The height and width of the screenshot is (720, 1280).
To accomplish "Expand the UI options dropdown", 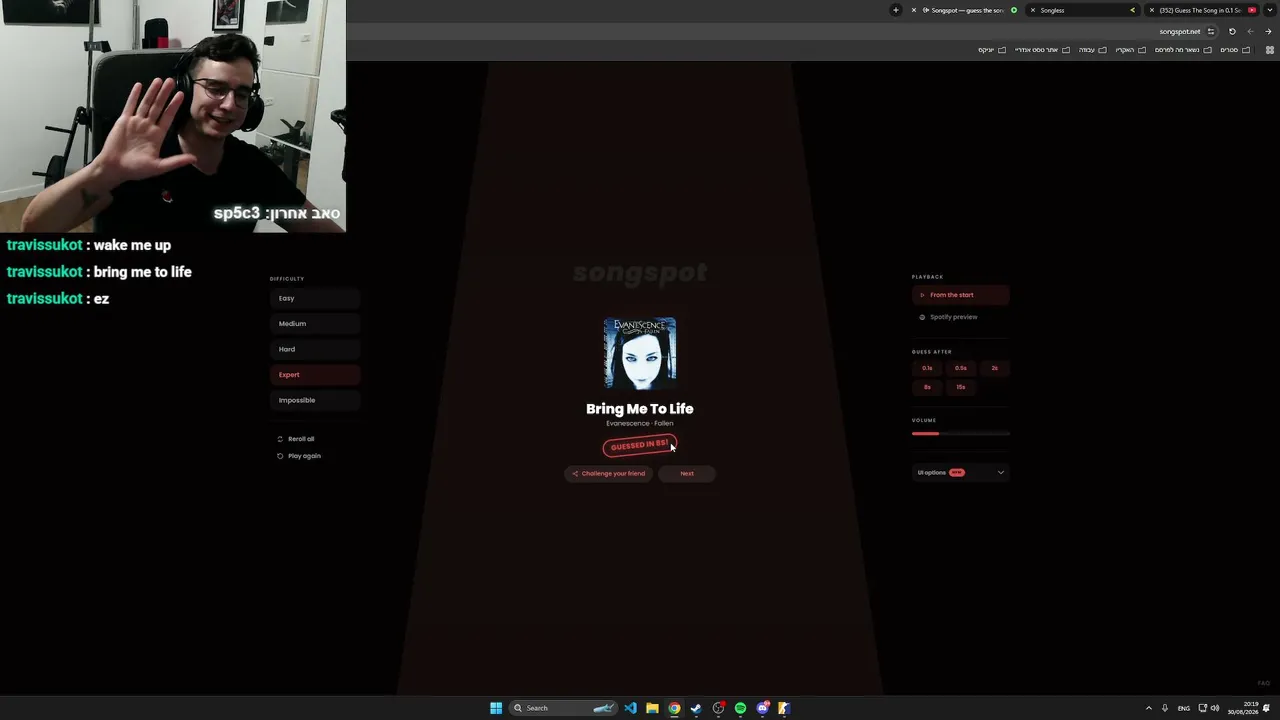I will click(961, 473).
